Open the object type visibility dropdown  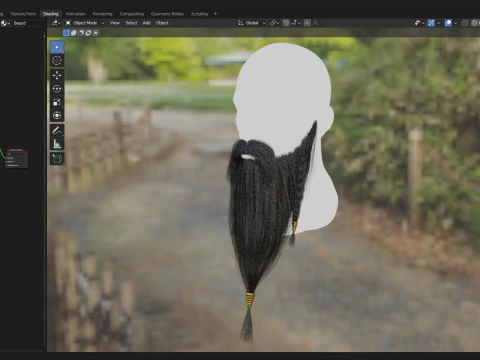(419, 23)
